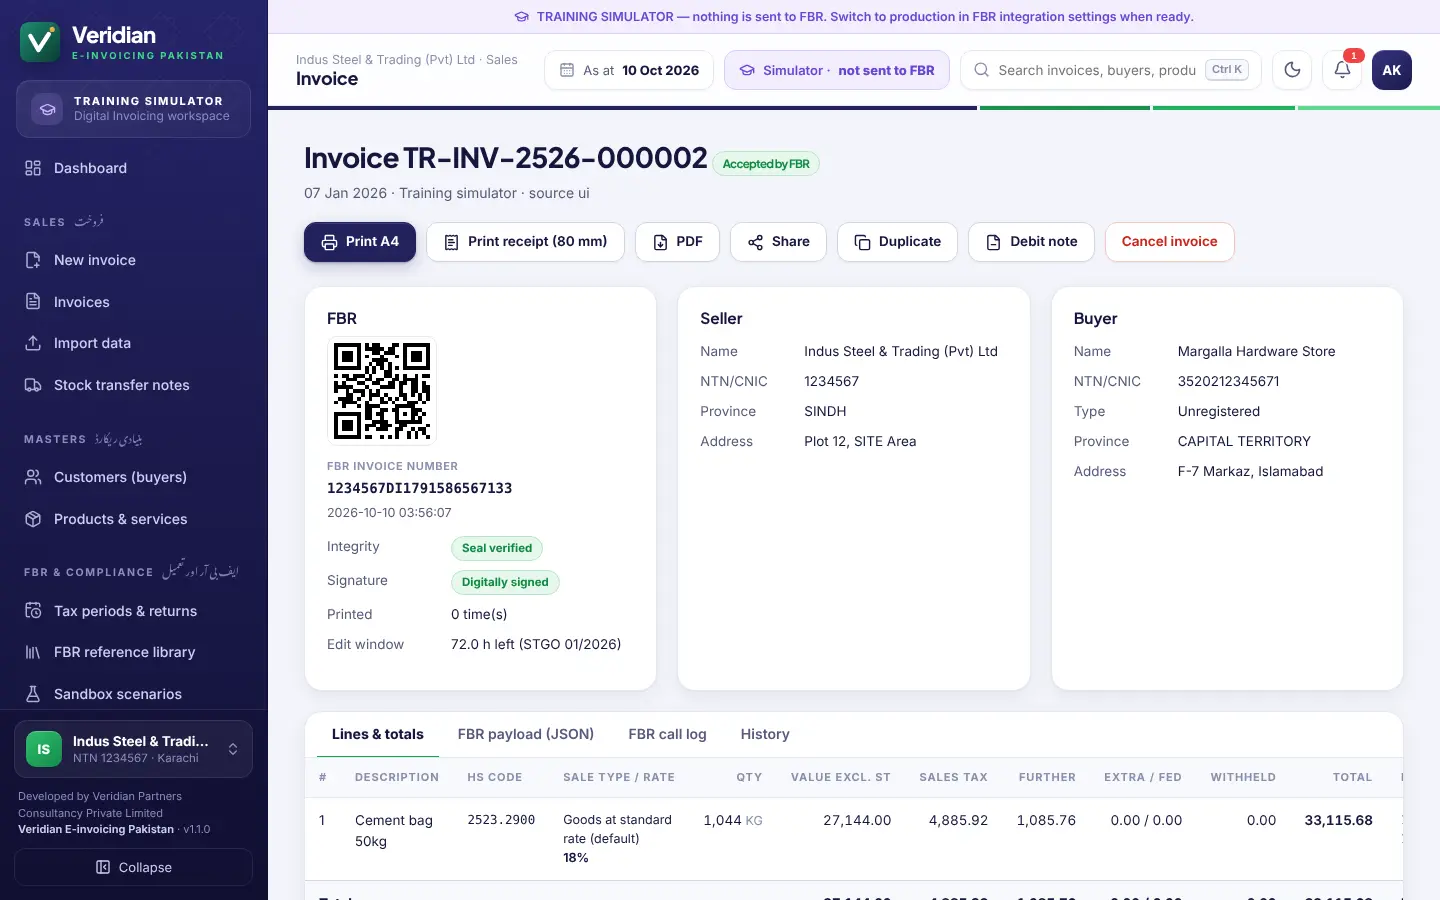Select the Lines & totals tab
The height and width of the screenshot is (900, 1440).
tap(377, 734)
